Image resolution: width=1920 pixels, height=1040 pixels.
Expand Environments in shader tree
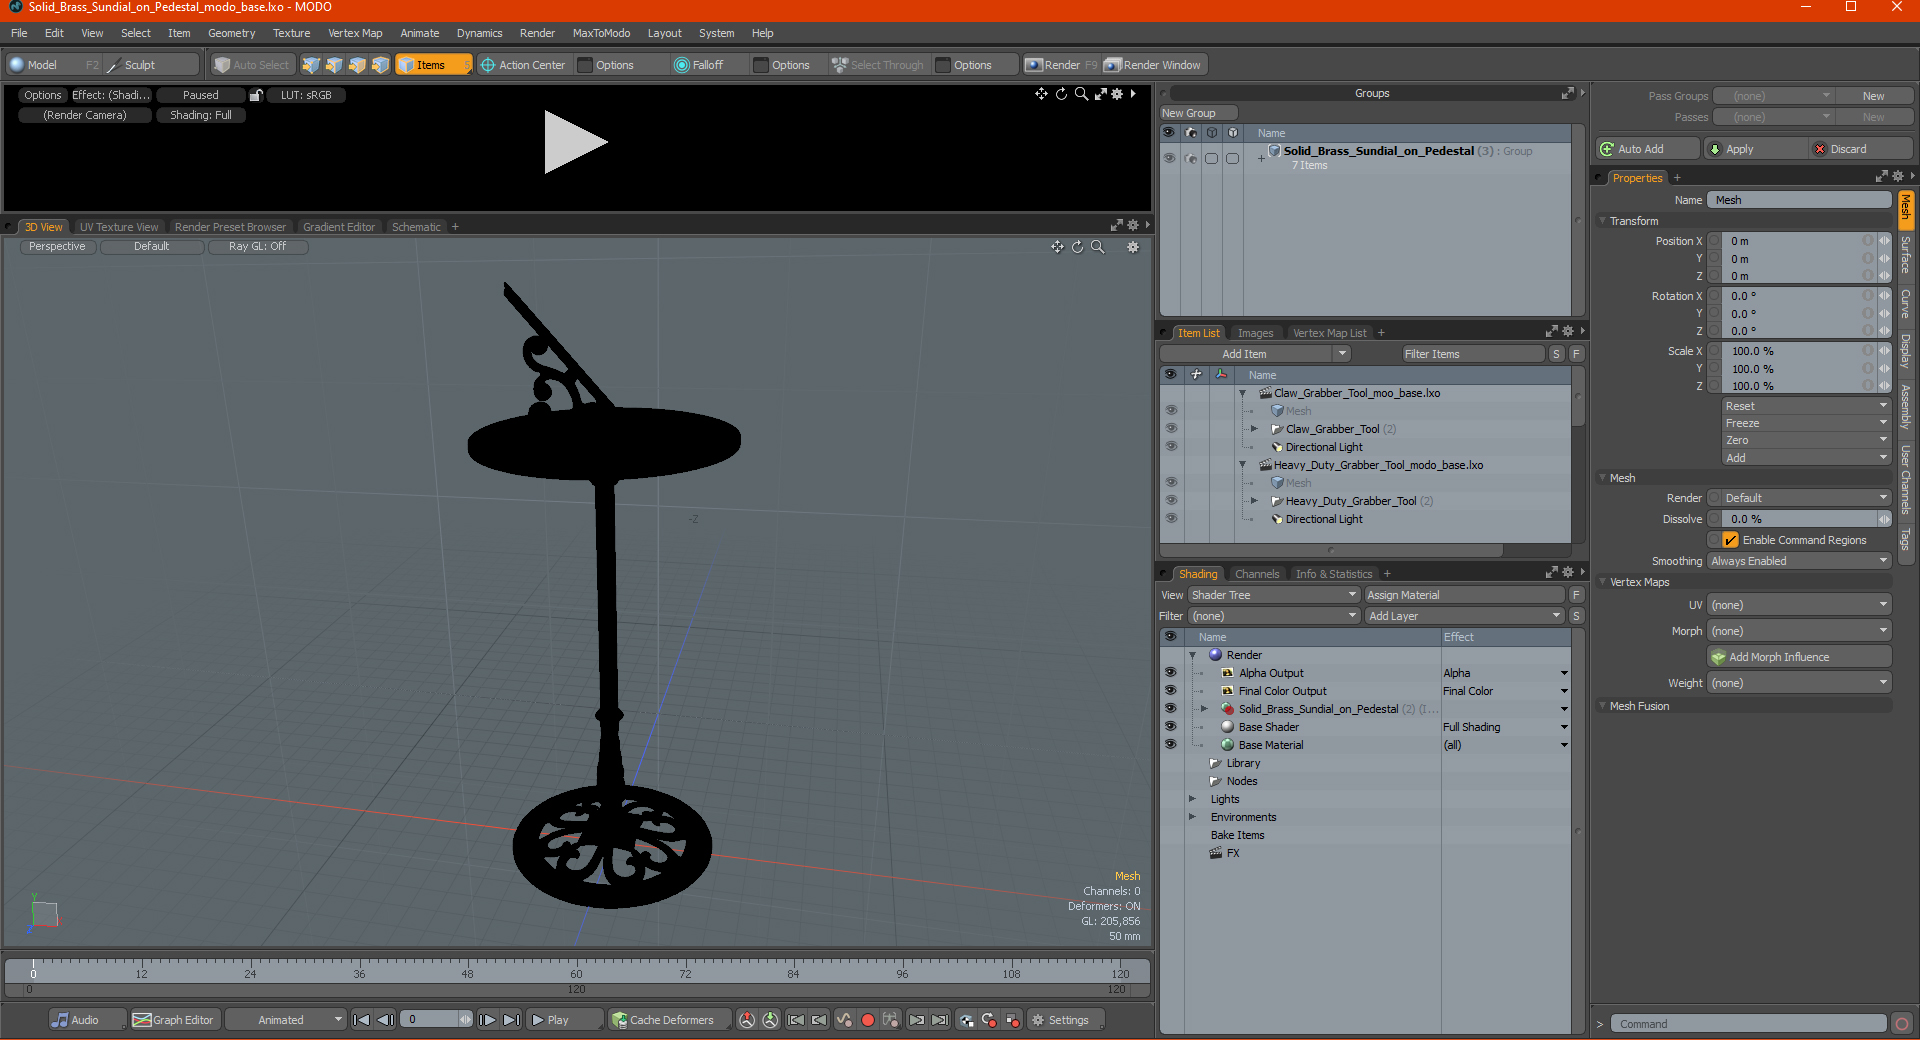1192,817
